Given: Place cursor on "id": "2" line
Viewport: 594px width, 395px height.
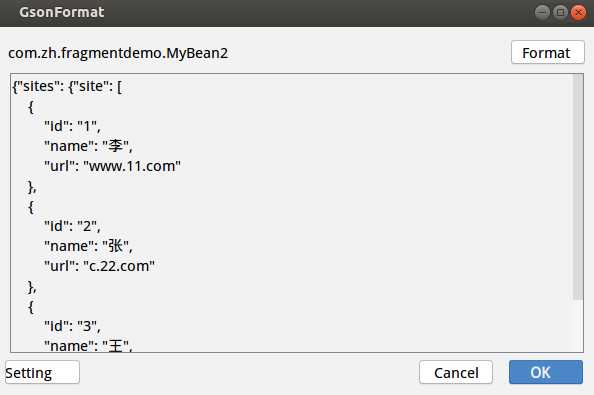Looking at the screenshot, I should [72, 226].
